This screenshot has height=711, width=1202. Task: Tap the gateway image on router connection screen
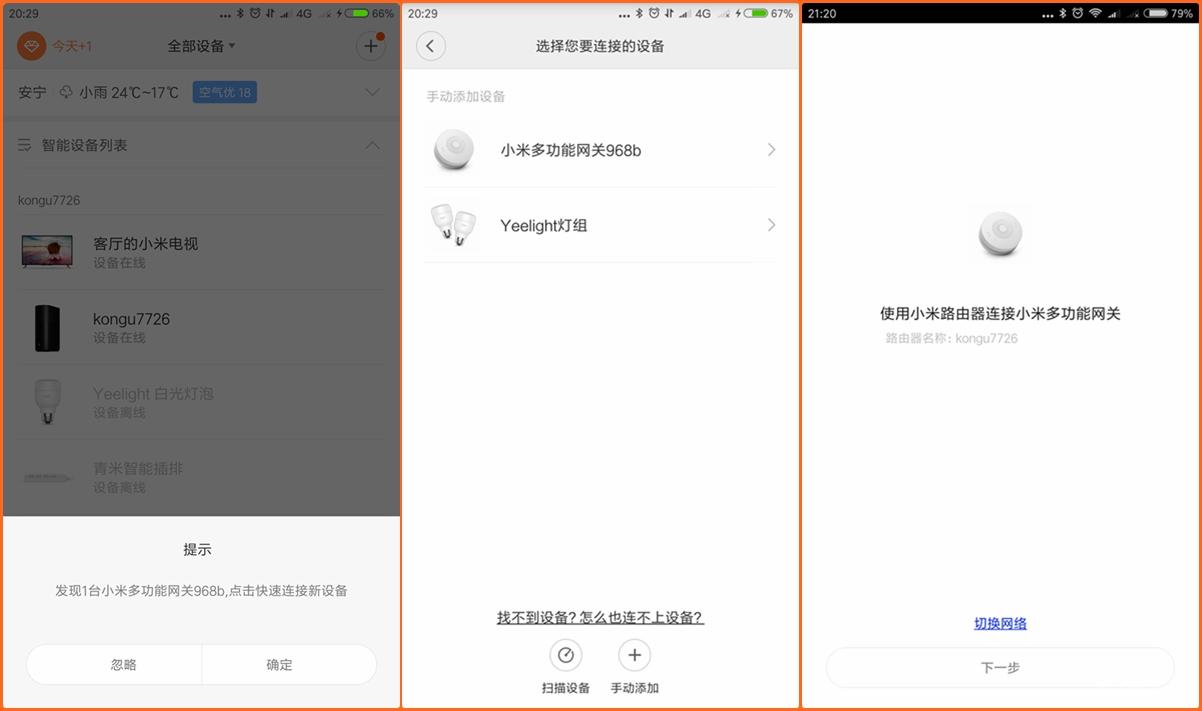pyautogui.click(x=1000, y=233)
